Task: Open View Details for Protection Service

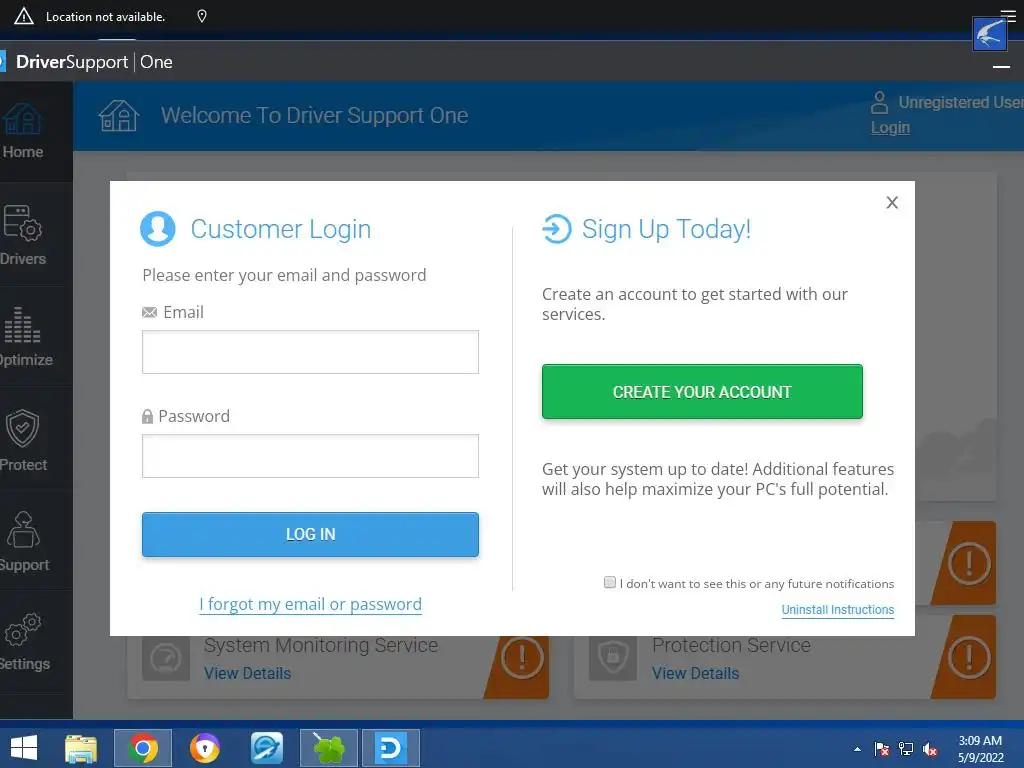Action: 696,673
